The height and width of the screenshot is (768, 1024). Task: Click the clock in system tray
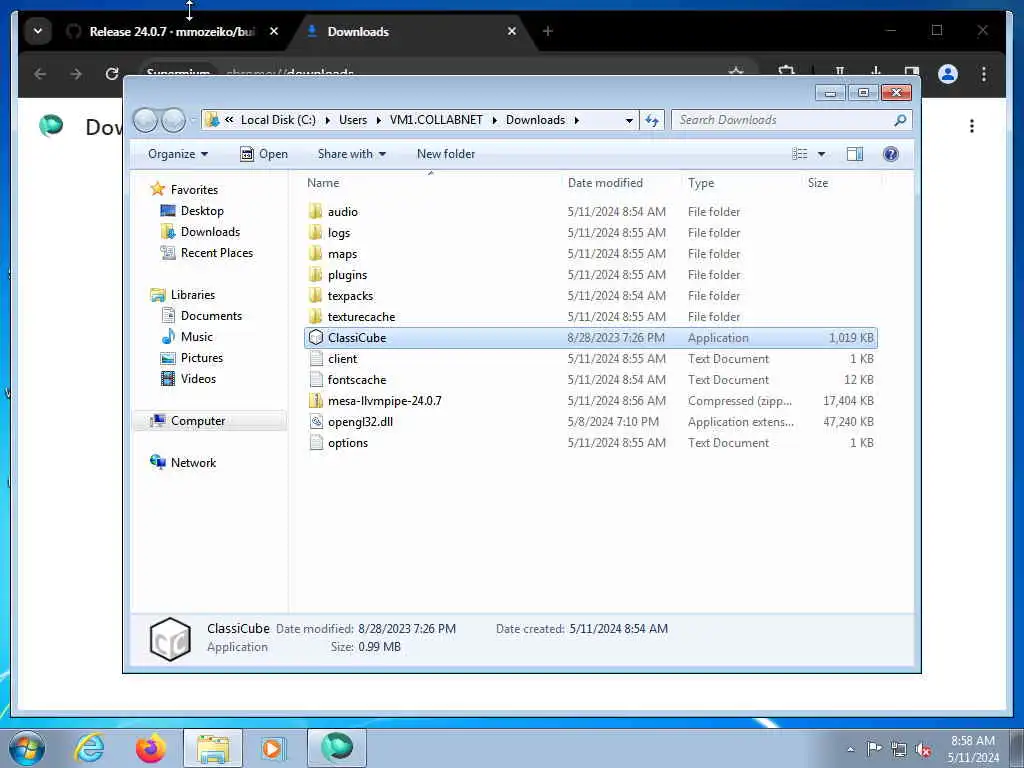pos(973,749)
